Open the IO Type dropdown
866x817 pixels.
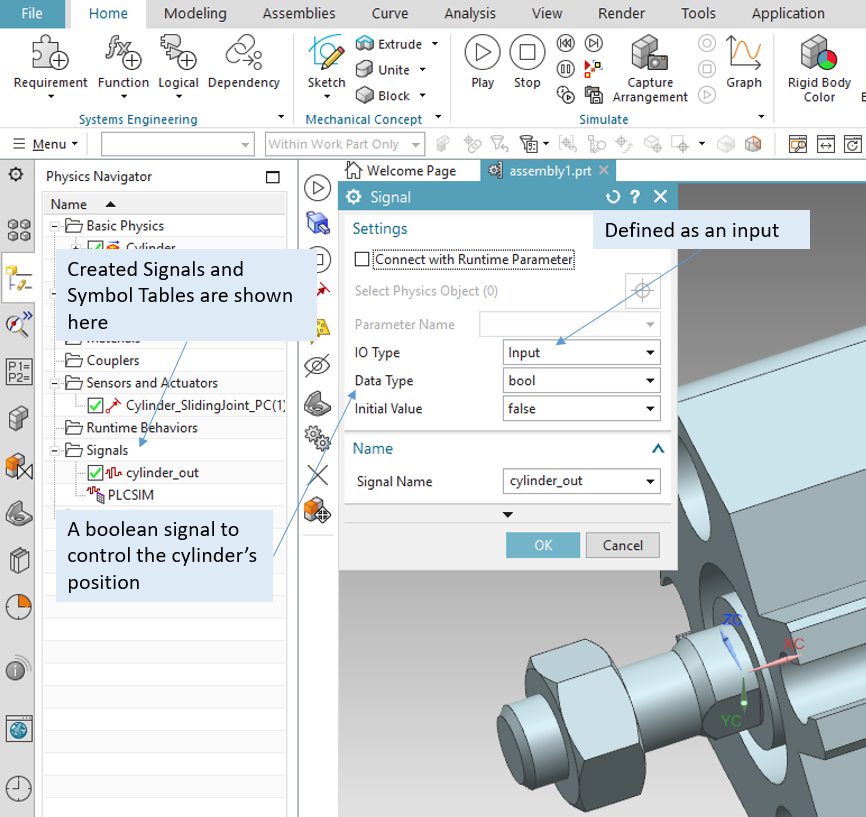[x=581, y=352]
